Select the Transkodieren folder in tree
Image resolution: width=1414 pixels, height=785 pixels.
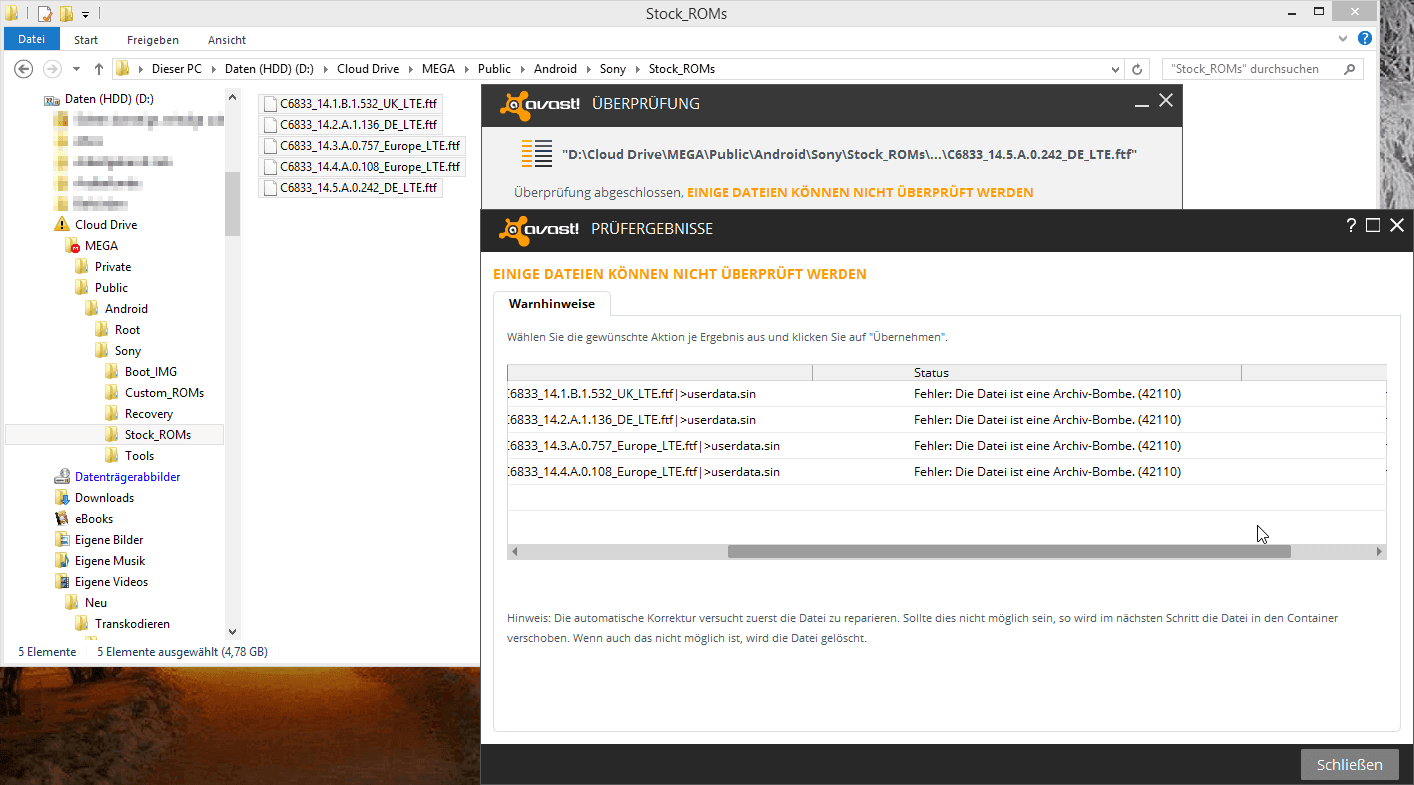(132, 624)
